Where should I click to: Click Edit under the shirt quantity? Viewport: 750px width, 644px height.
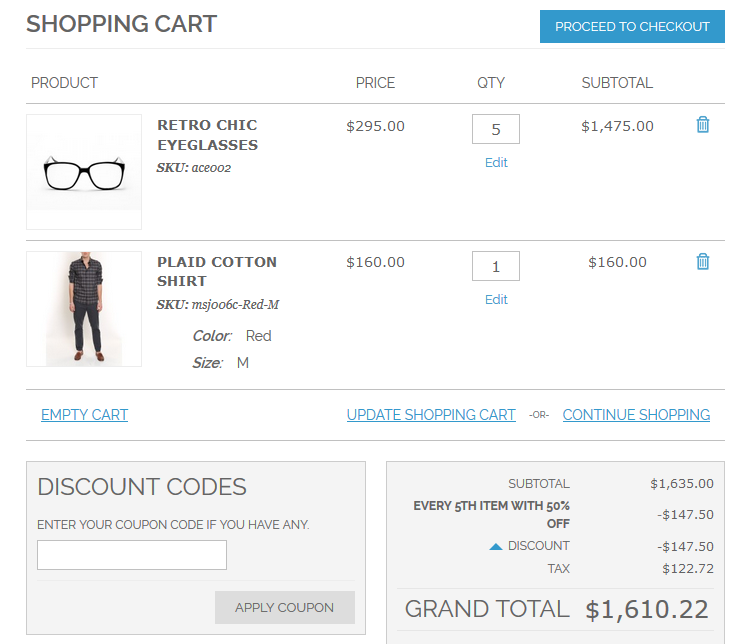tap(496, 300)
